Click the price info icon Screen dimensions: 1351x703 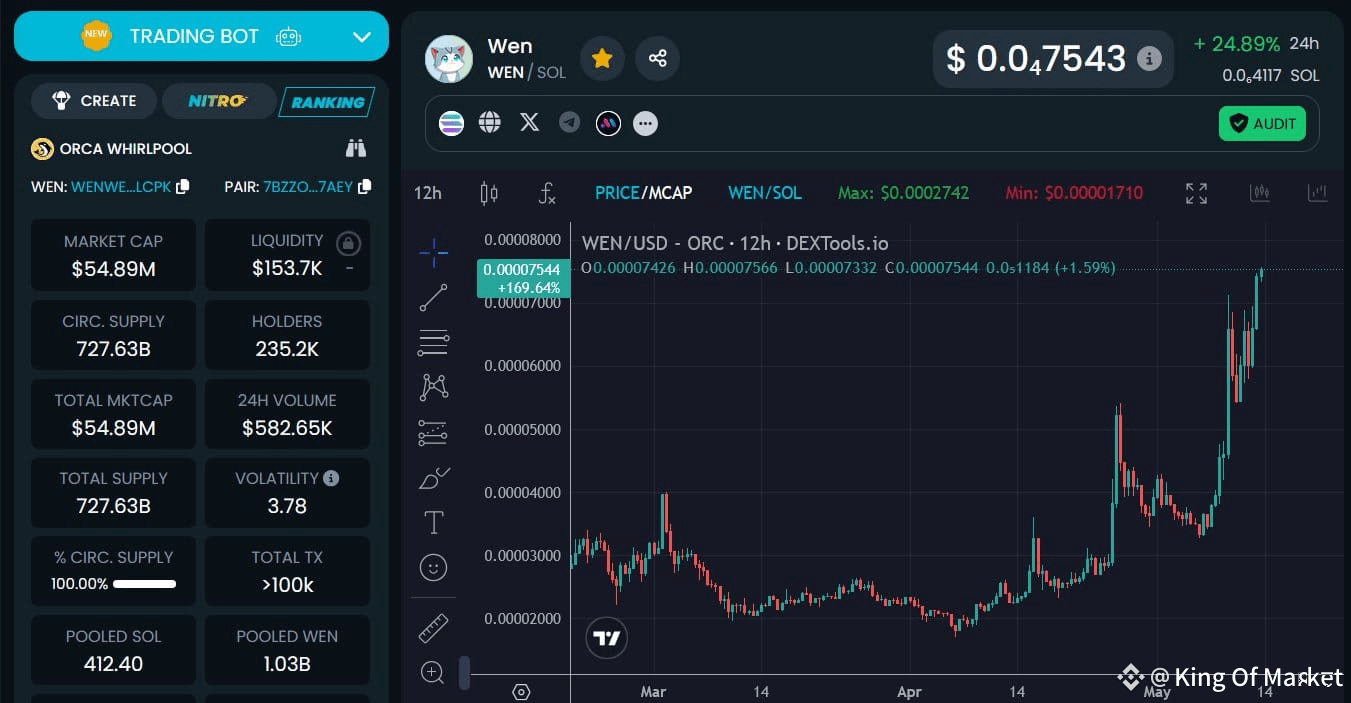pos(1150,58)
